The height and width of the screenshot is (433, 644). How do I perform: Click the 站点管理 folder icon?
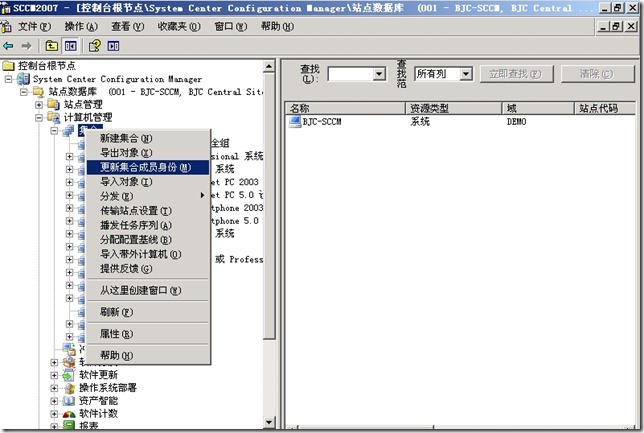[54, 104]
